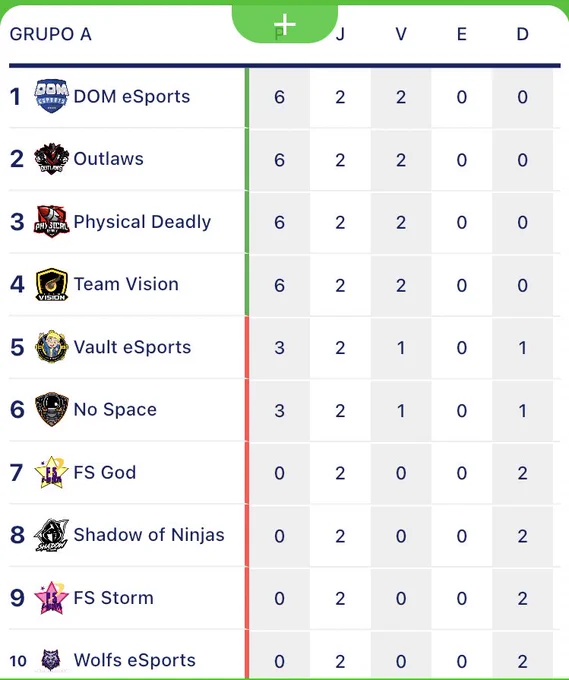The width and height of the screenshot is (569, 680).
Task: Click the DOM eSports team logo
Action: tap(52, 96)
